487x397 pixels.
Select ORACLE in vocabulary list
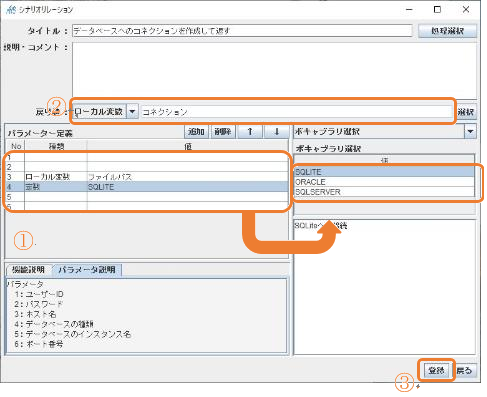384,182
